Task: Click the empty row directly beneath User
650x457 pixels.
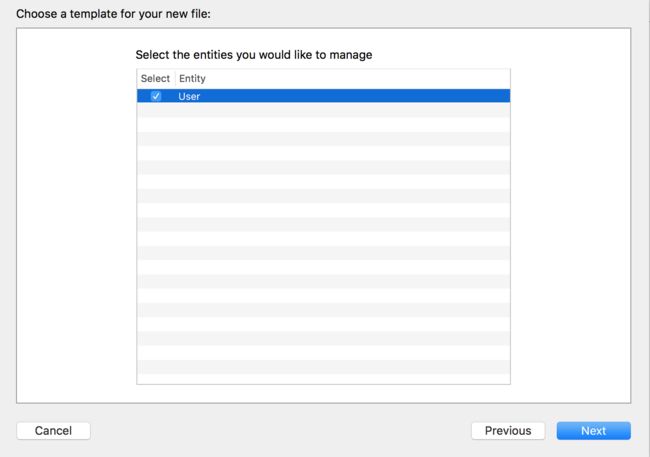Action: (323, 110)
